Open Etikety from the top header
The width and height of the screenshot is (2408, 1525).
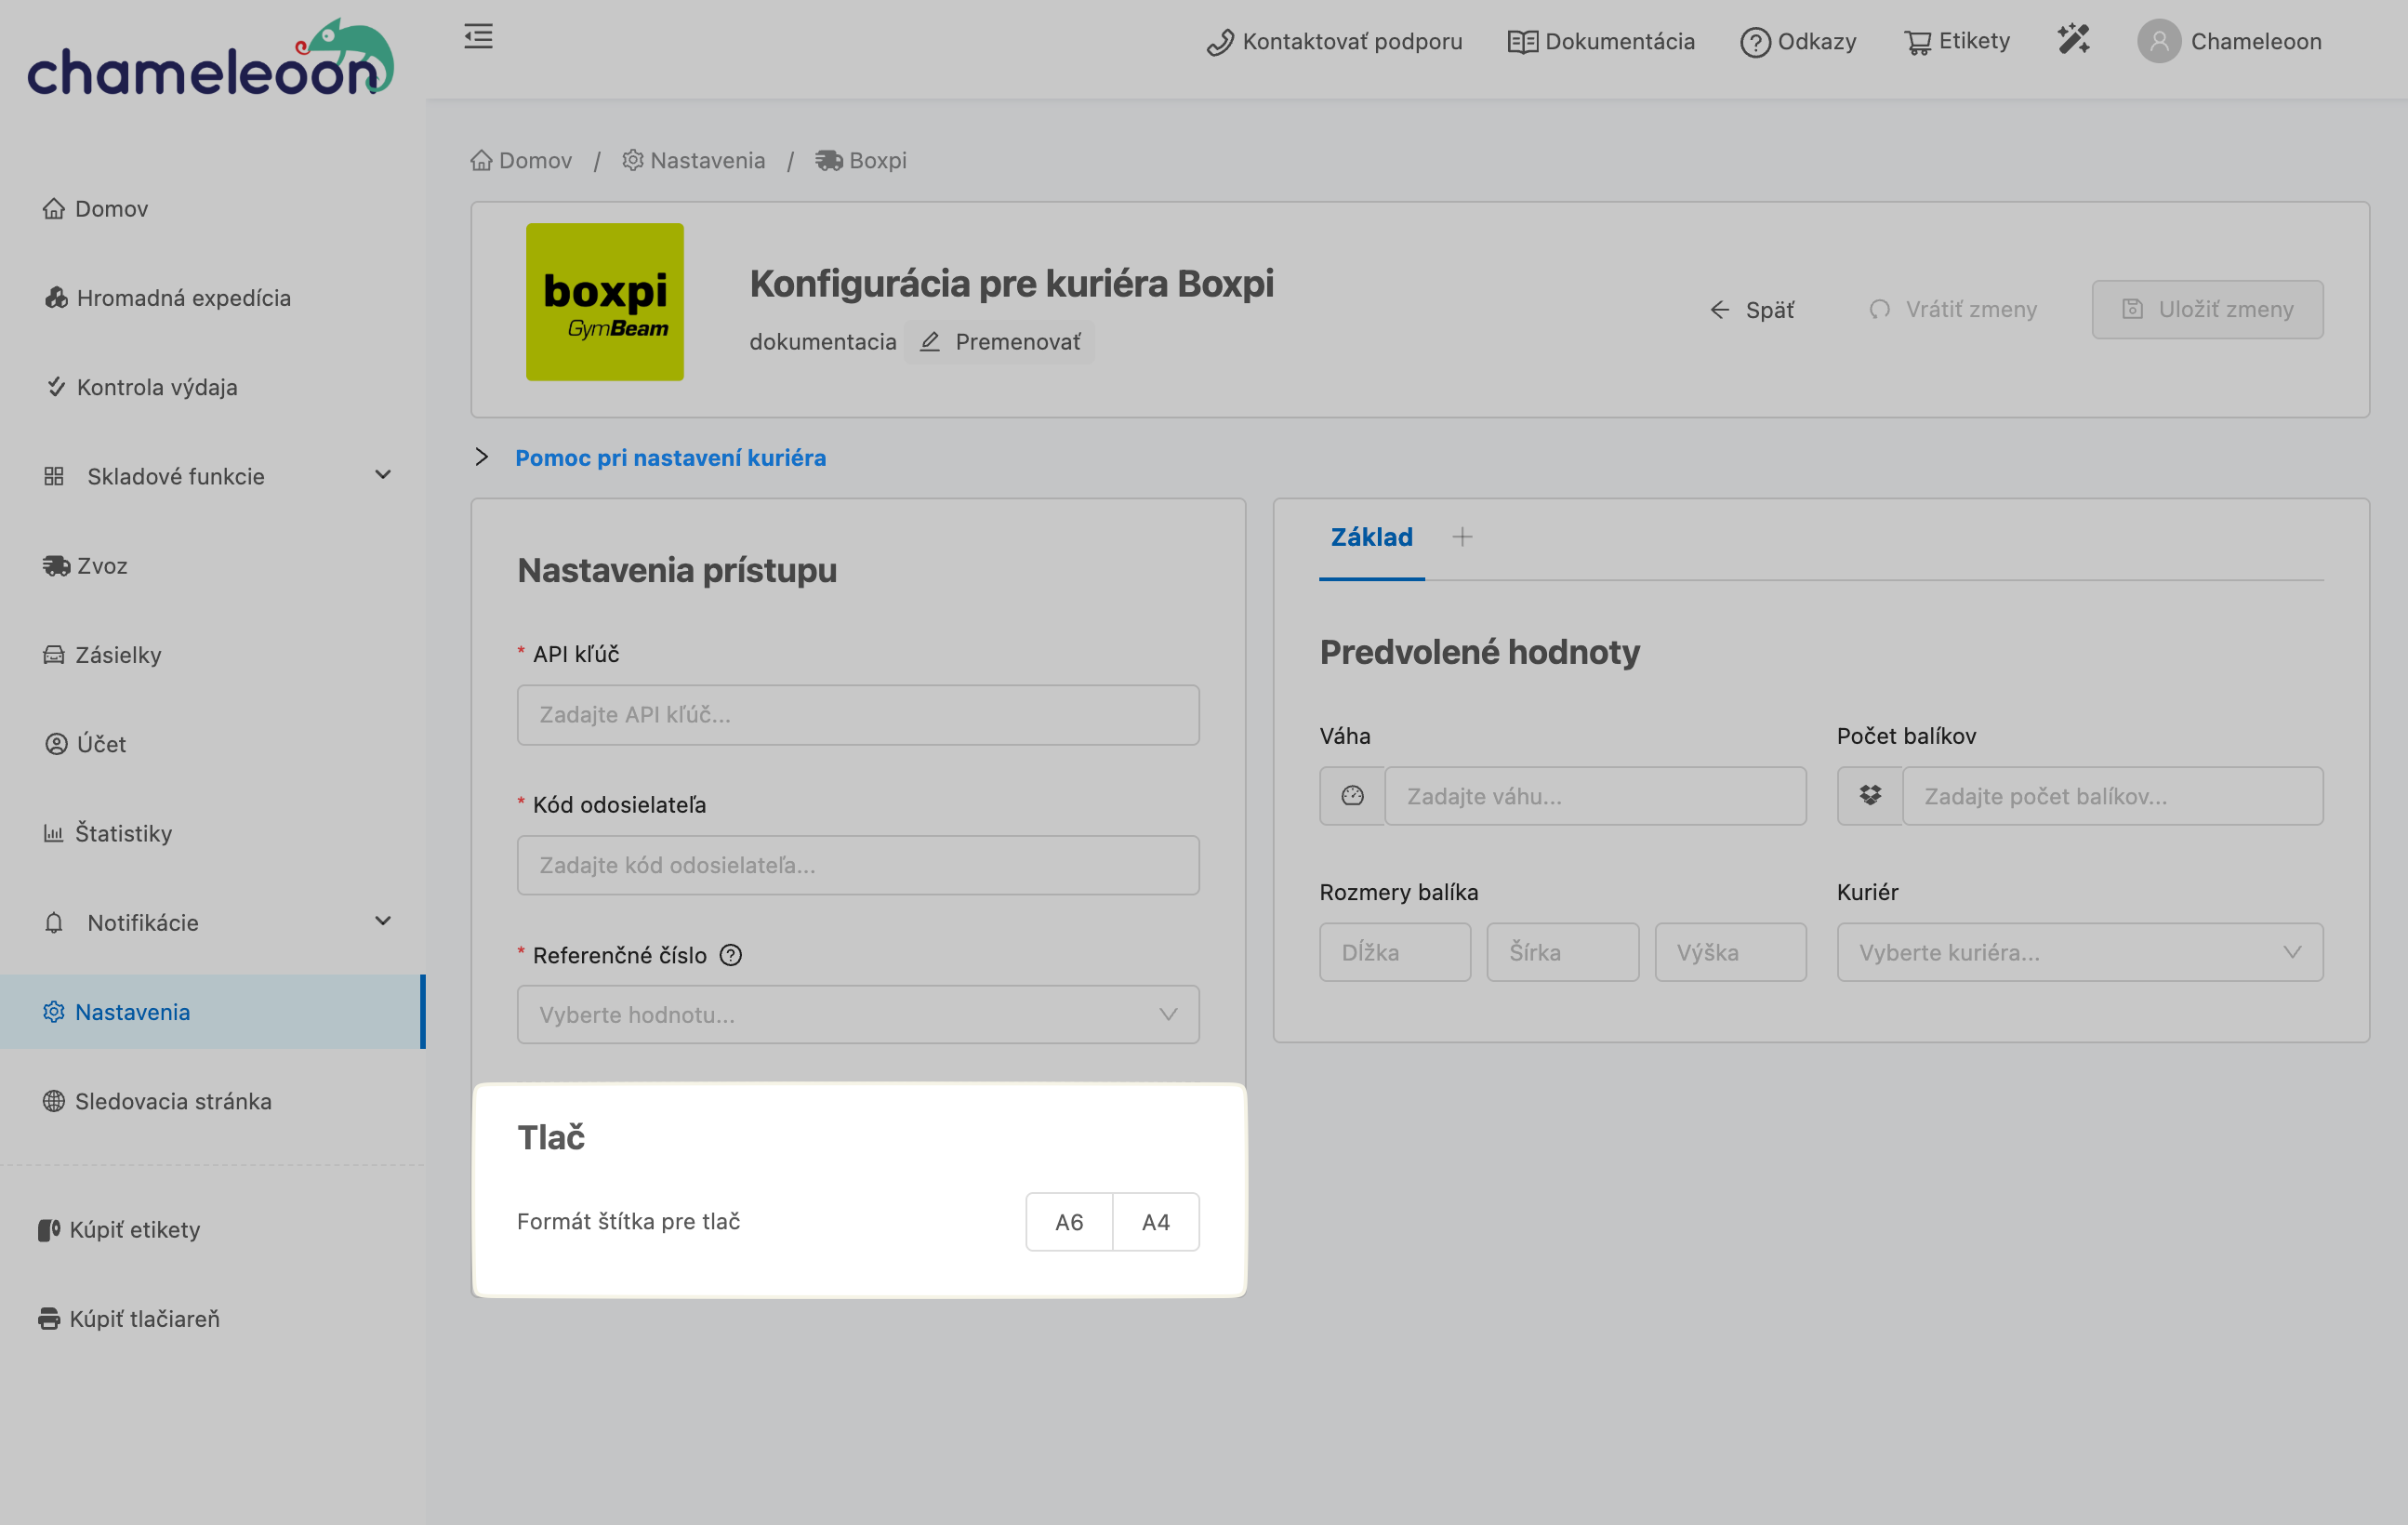(x=1956, y=41)
